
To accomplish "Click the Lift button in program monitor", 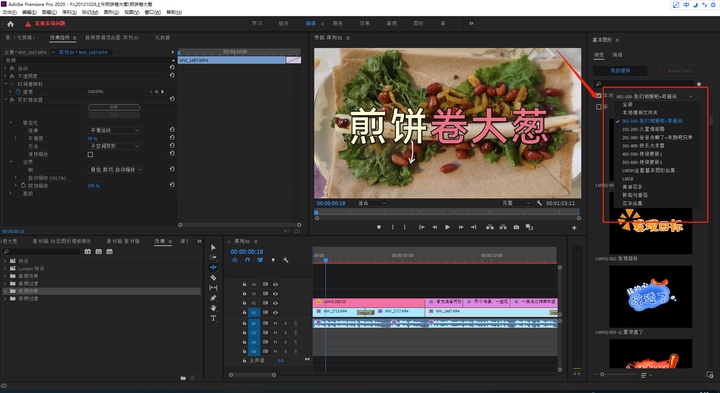I will pyautogui.click(x=490, y=227).
